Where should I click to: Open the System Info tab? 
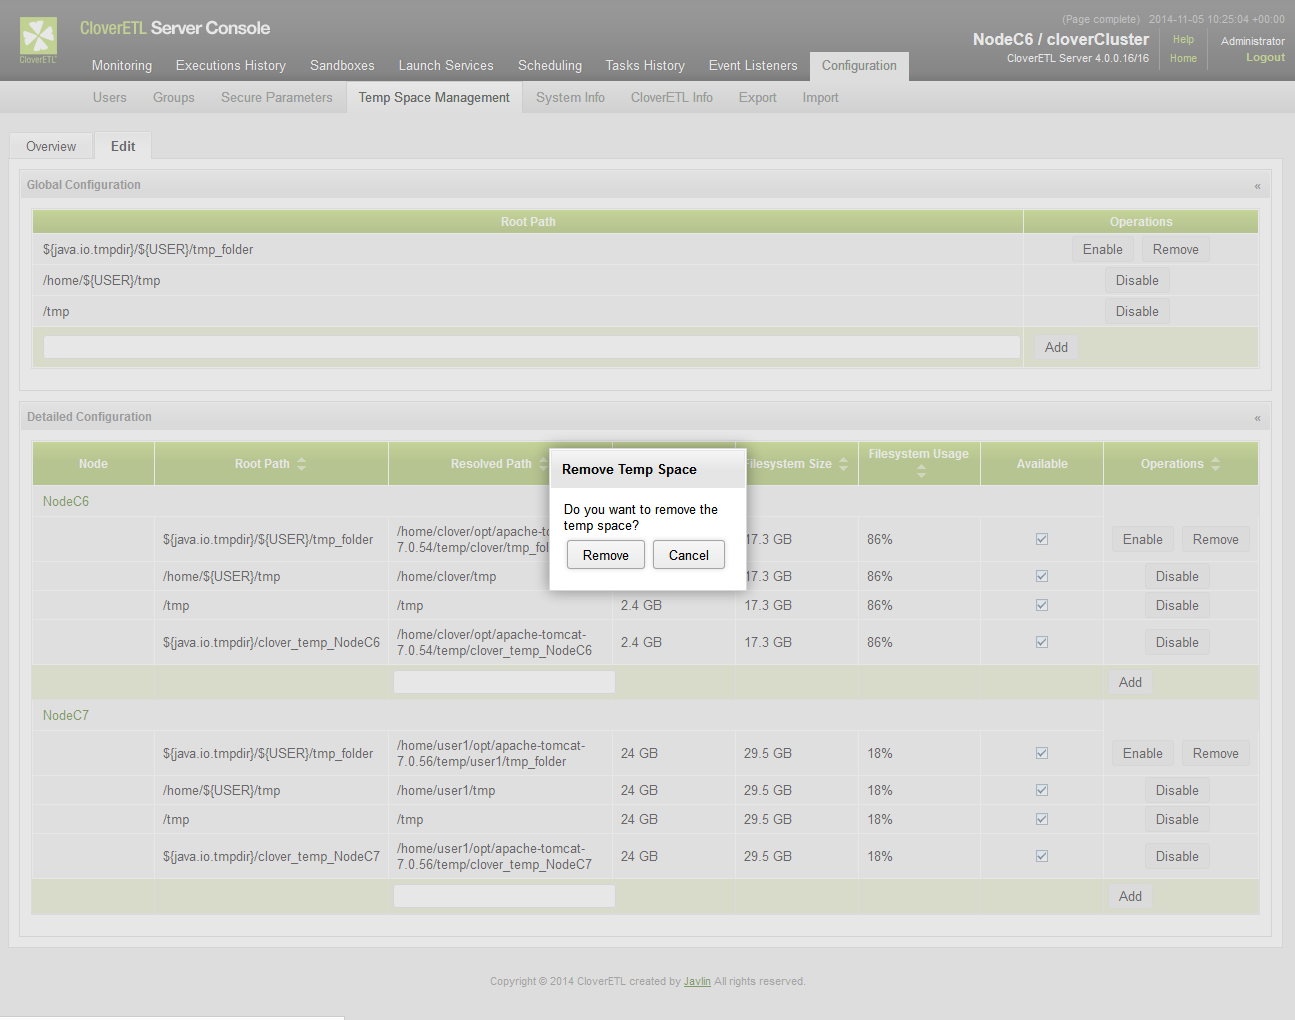point(570,98)
